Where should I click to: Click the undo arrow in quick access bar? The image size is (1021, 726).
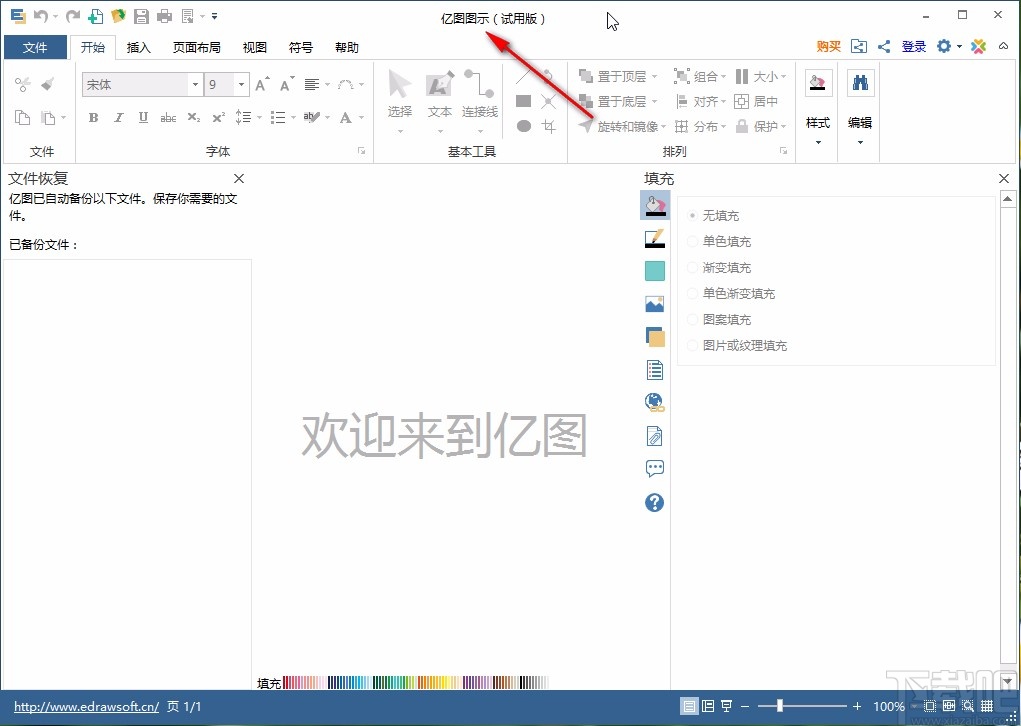tap(41, 16)
